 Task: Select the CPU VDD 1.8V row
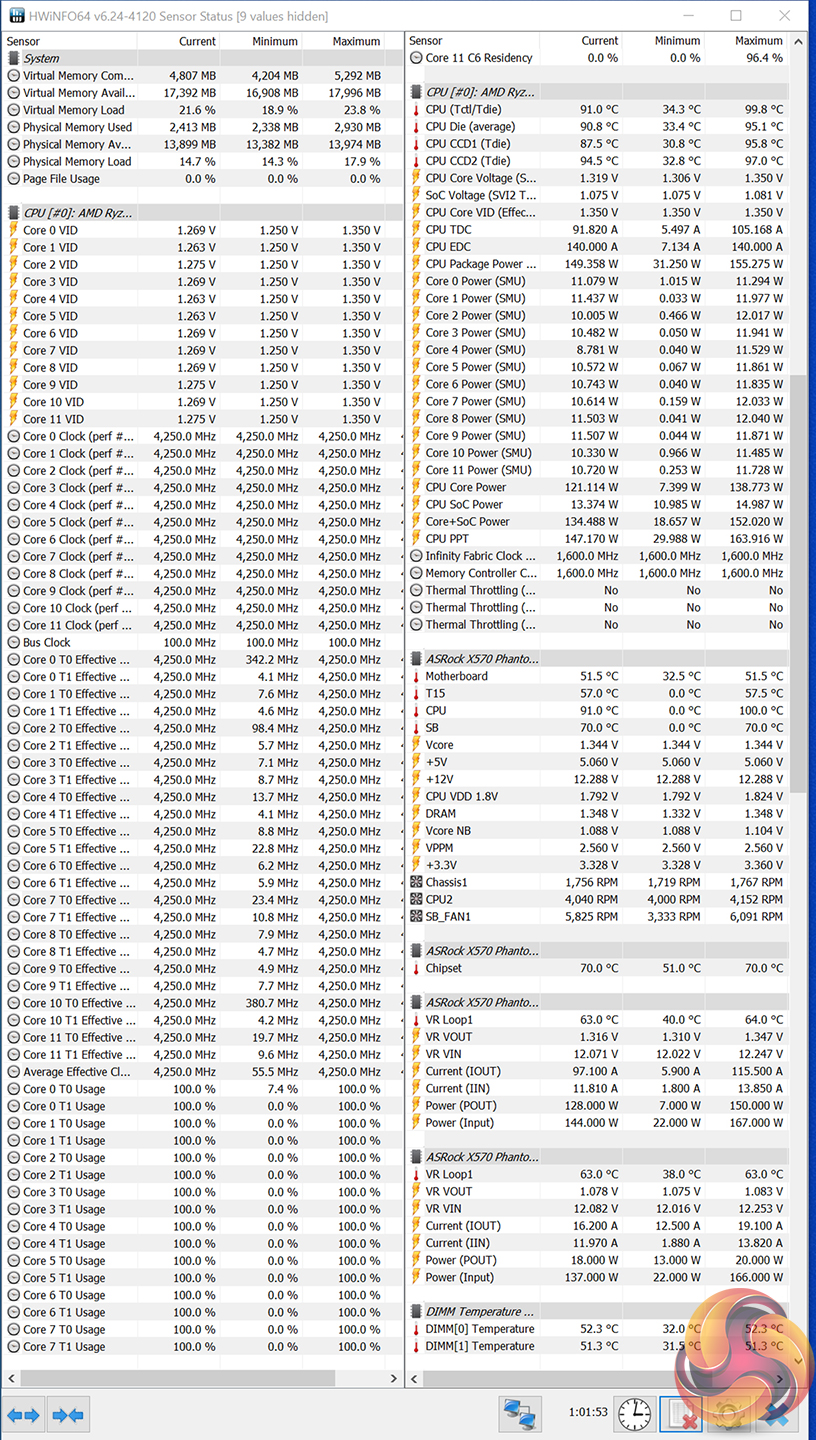click(x=597, y=797)
